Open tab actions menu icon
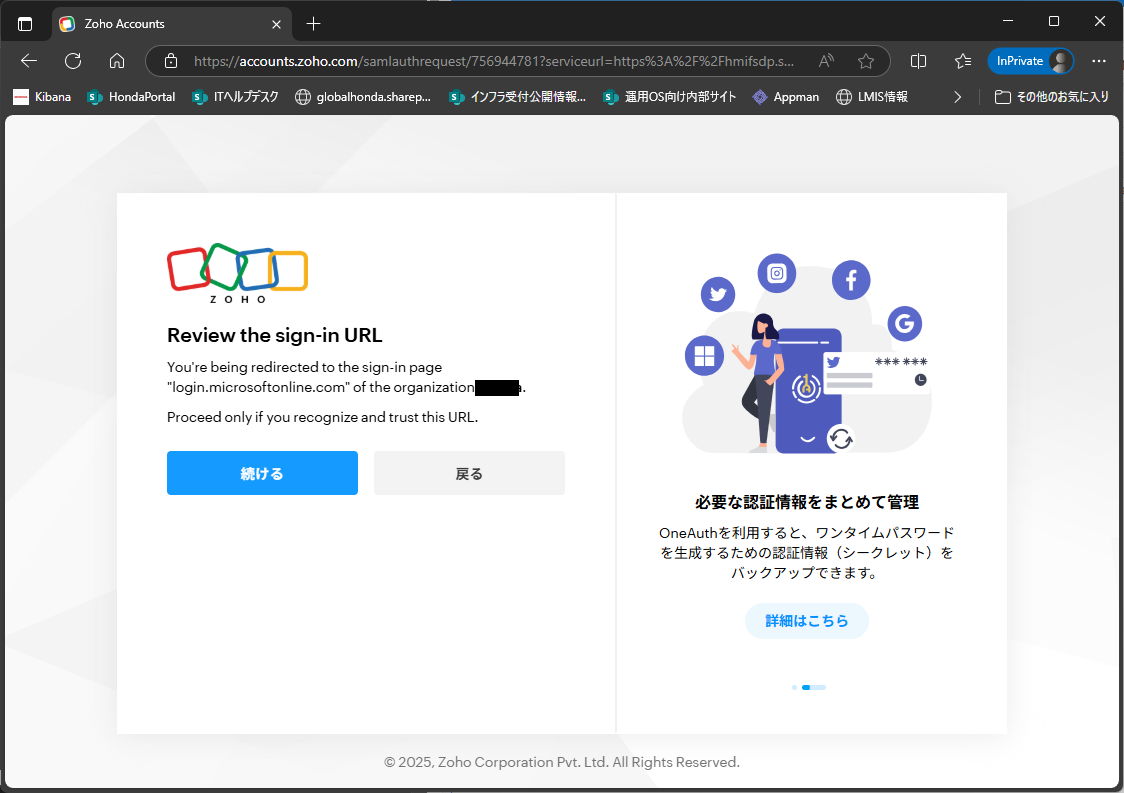 click(25, 24)
